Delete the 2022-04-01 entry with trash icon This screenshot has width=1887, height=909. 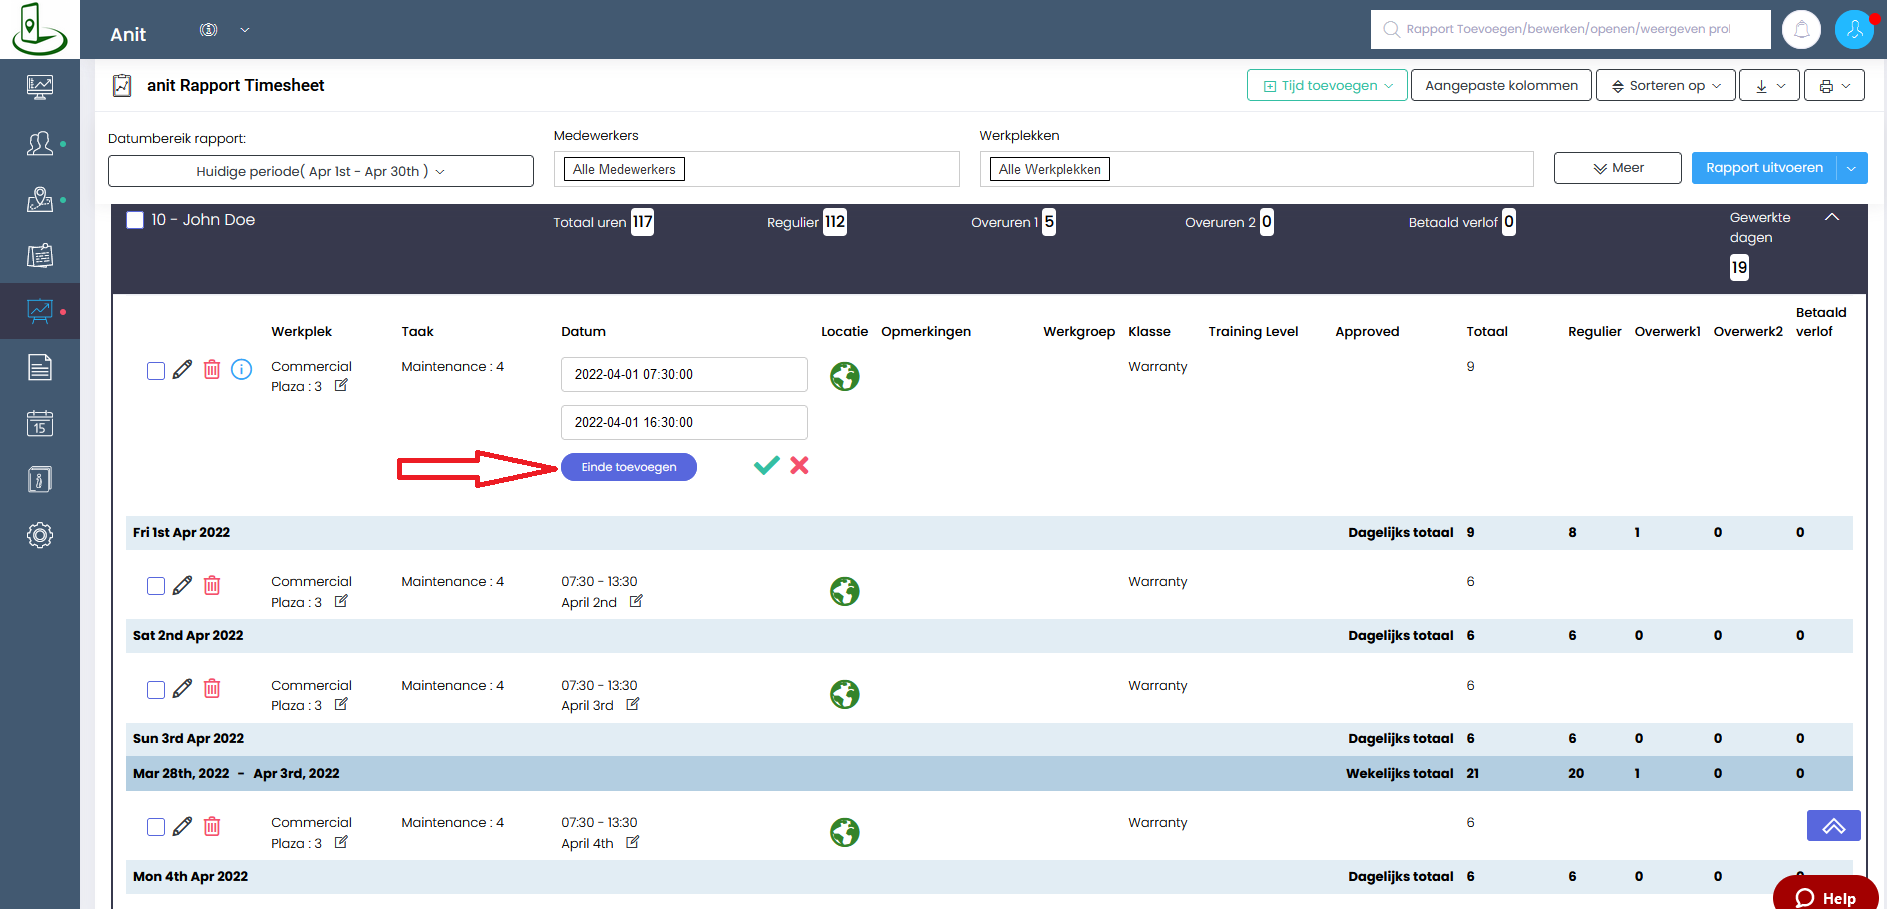tap(212, 370)
